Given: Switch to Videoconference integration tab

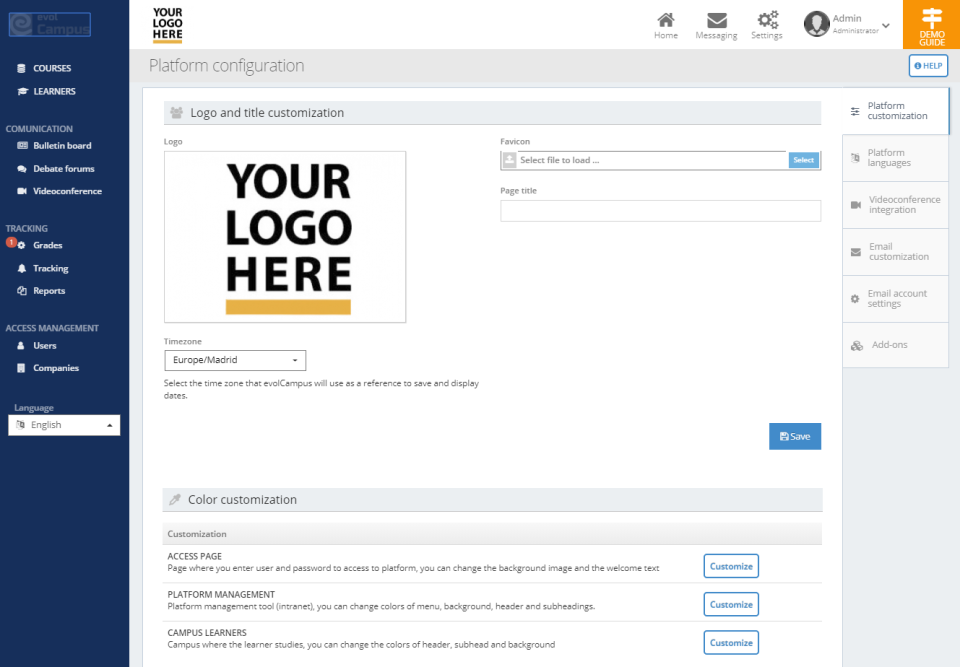Looking at the screenshot, I should pyautogui.click(x=895, y=205).
